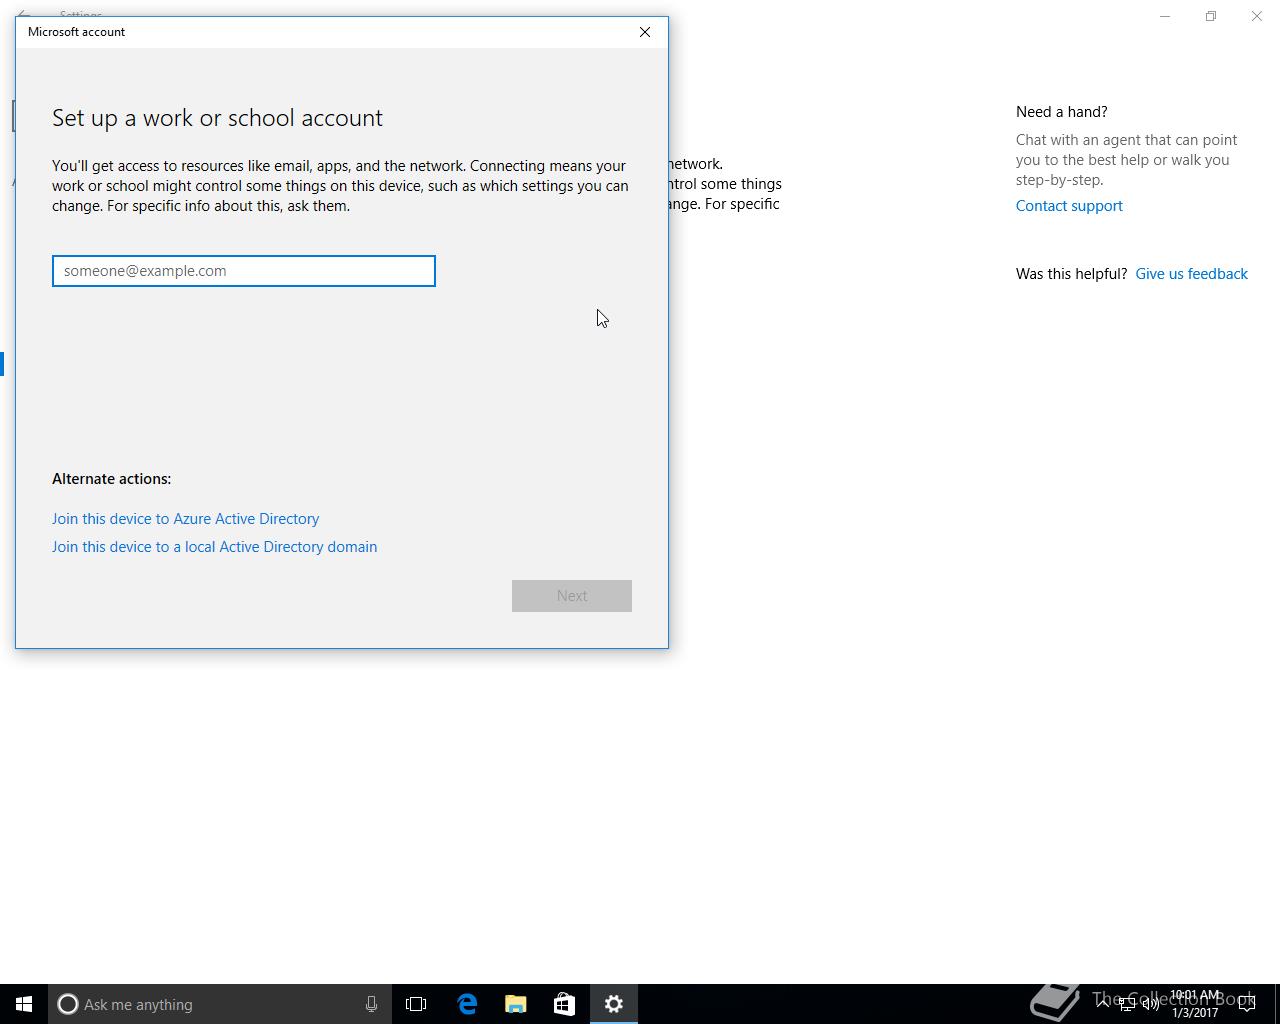
Task: Click the email address input field
Action: tap(243, 271)
